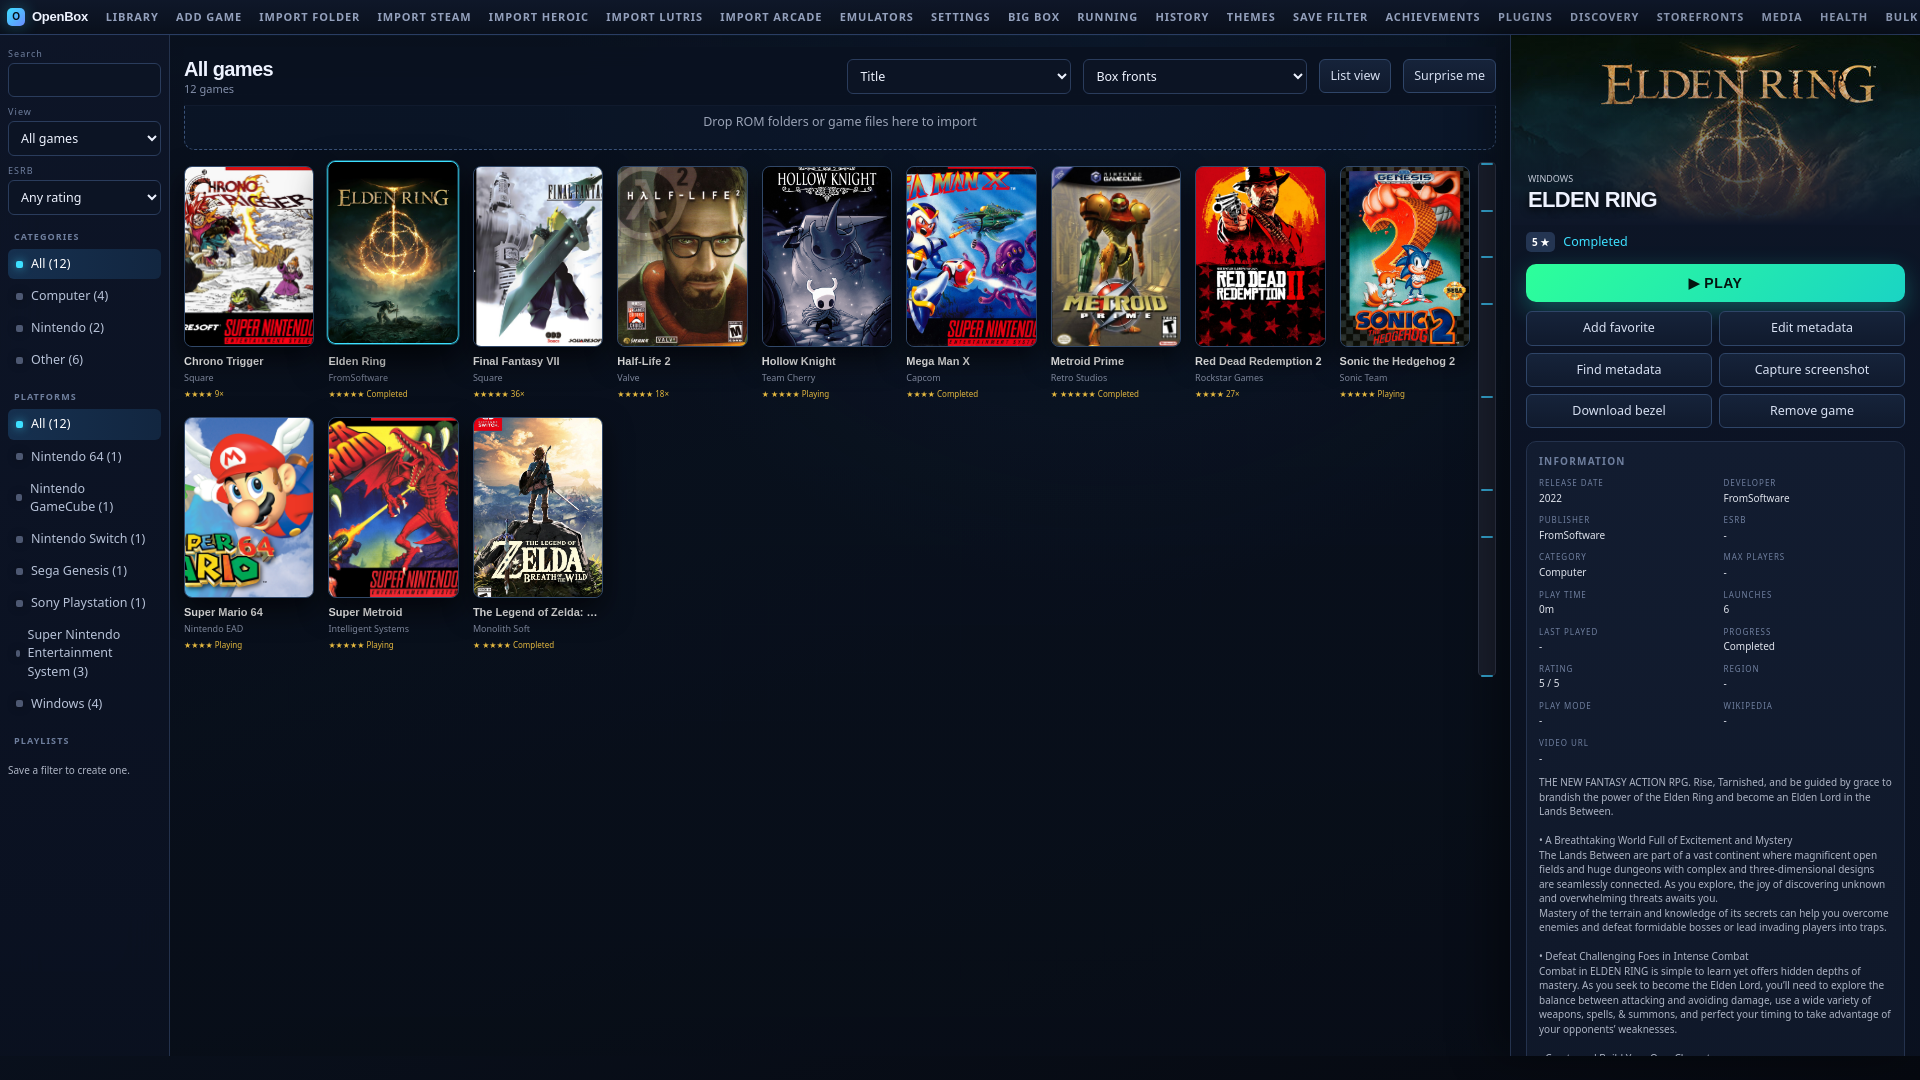The image size is (1920, 1080).
Task: Click the Remove game button
Action: tap(1811, 411)
